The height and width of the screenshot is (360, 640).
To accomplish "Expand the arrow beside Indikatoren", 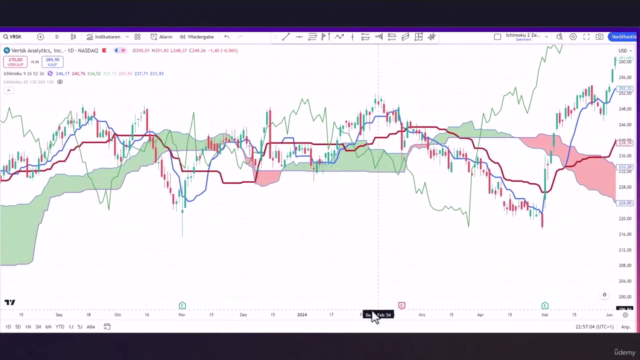I will coord(127,37).
